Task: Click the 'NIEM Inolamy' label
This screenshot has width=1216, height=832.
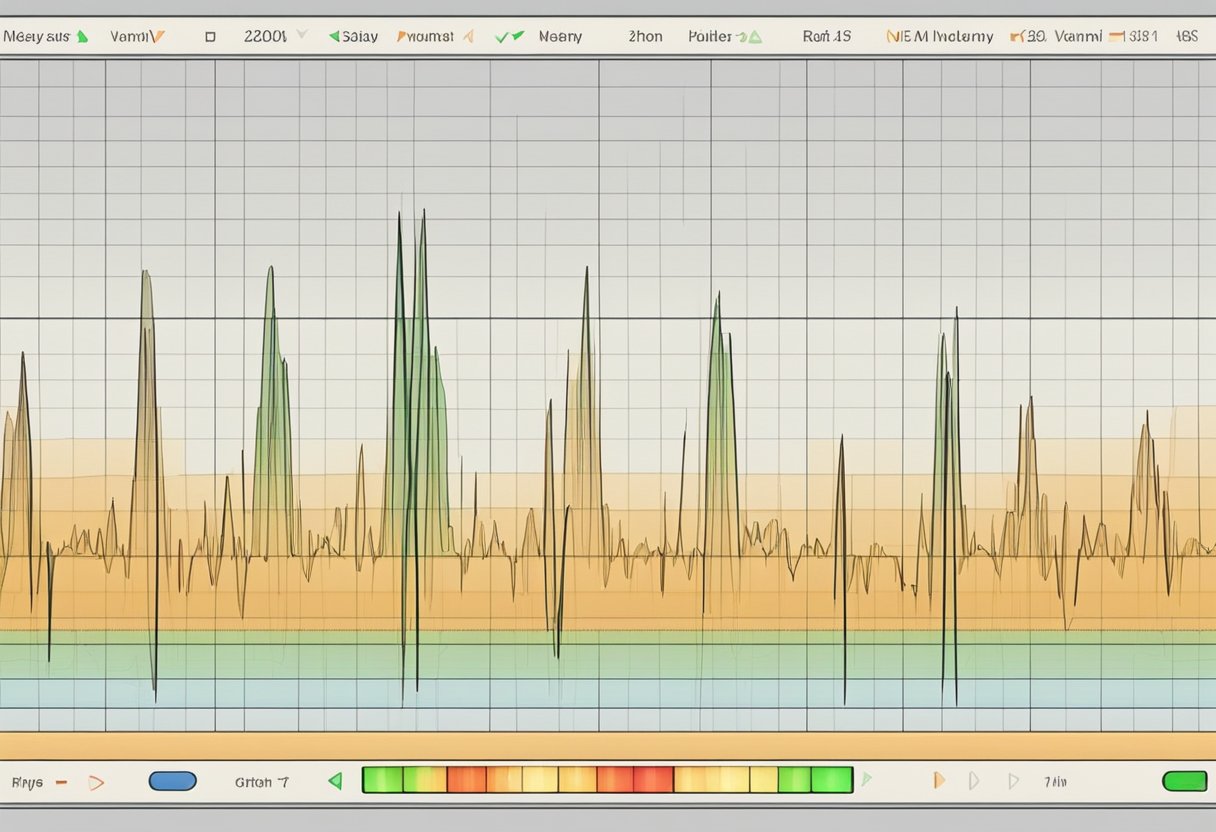Action: click(940, 36)
